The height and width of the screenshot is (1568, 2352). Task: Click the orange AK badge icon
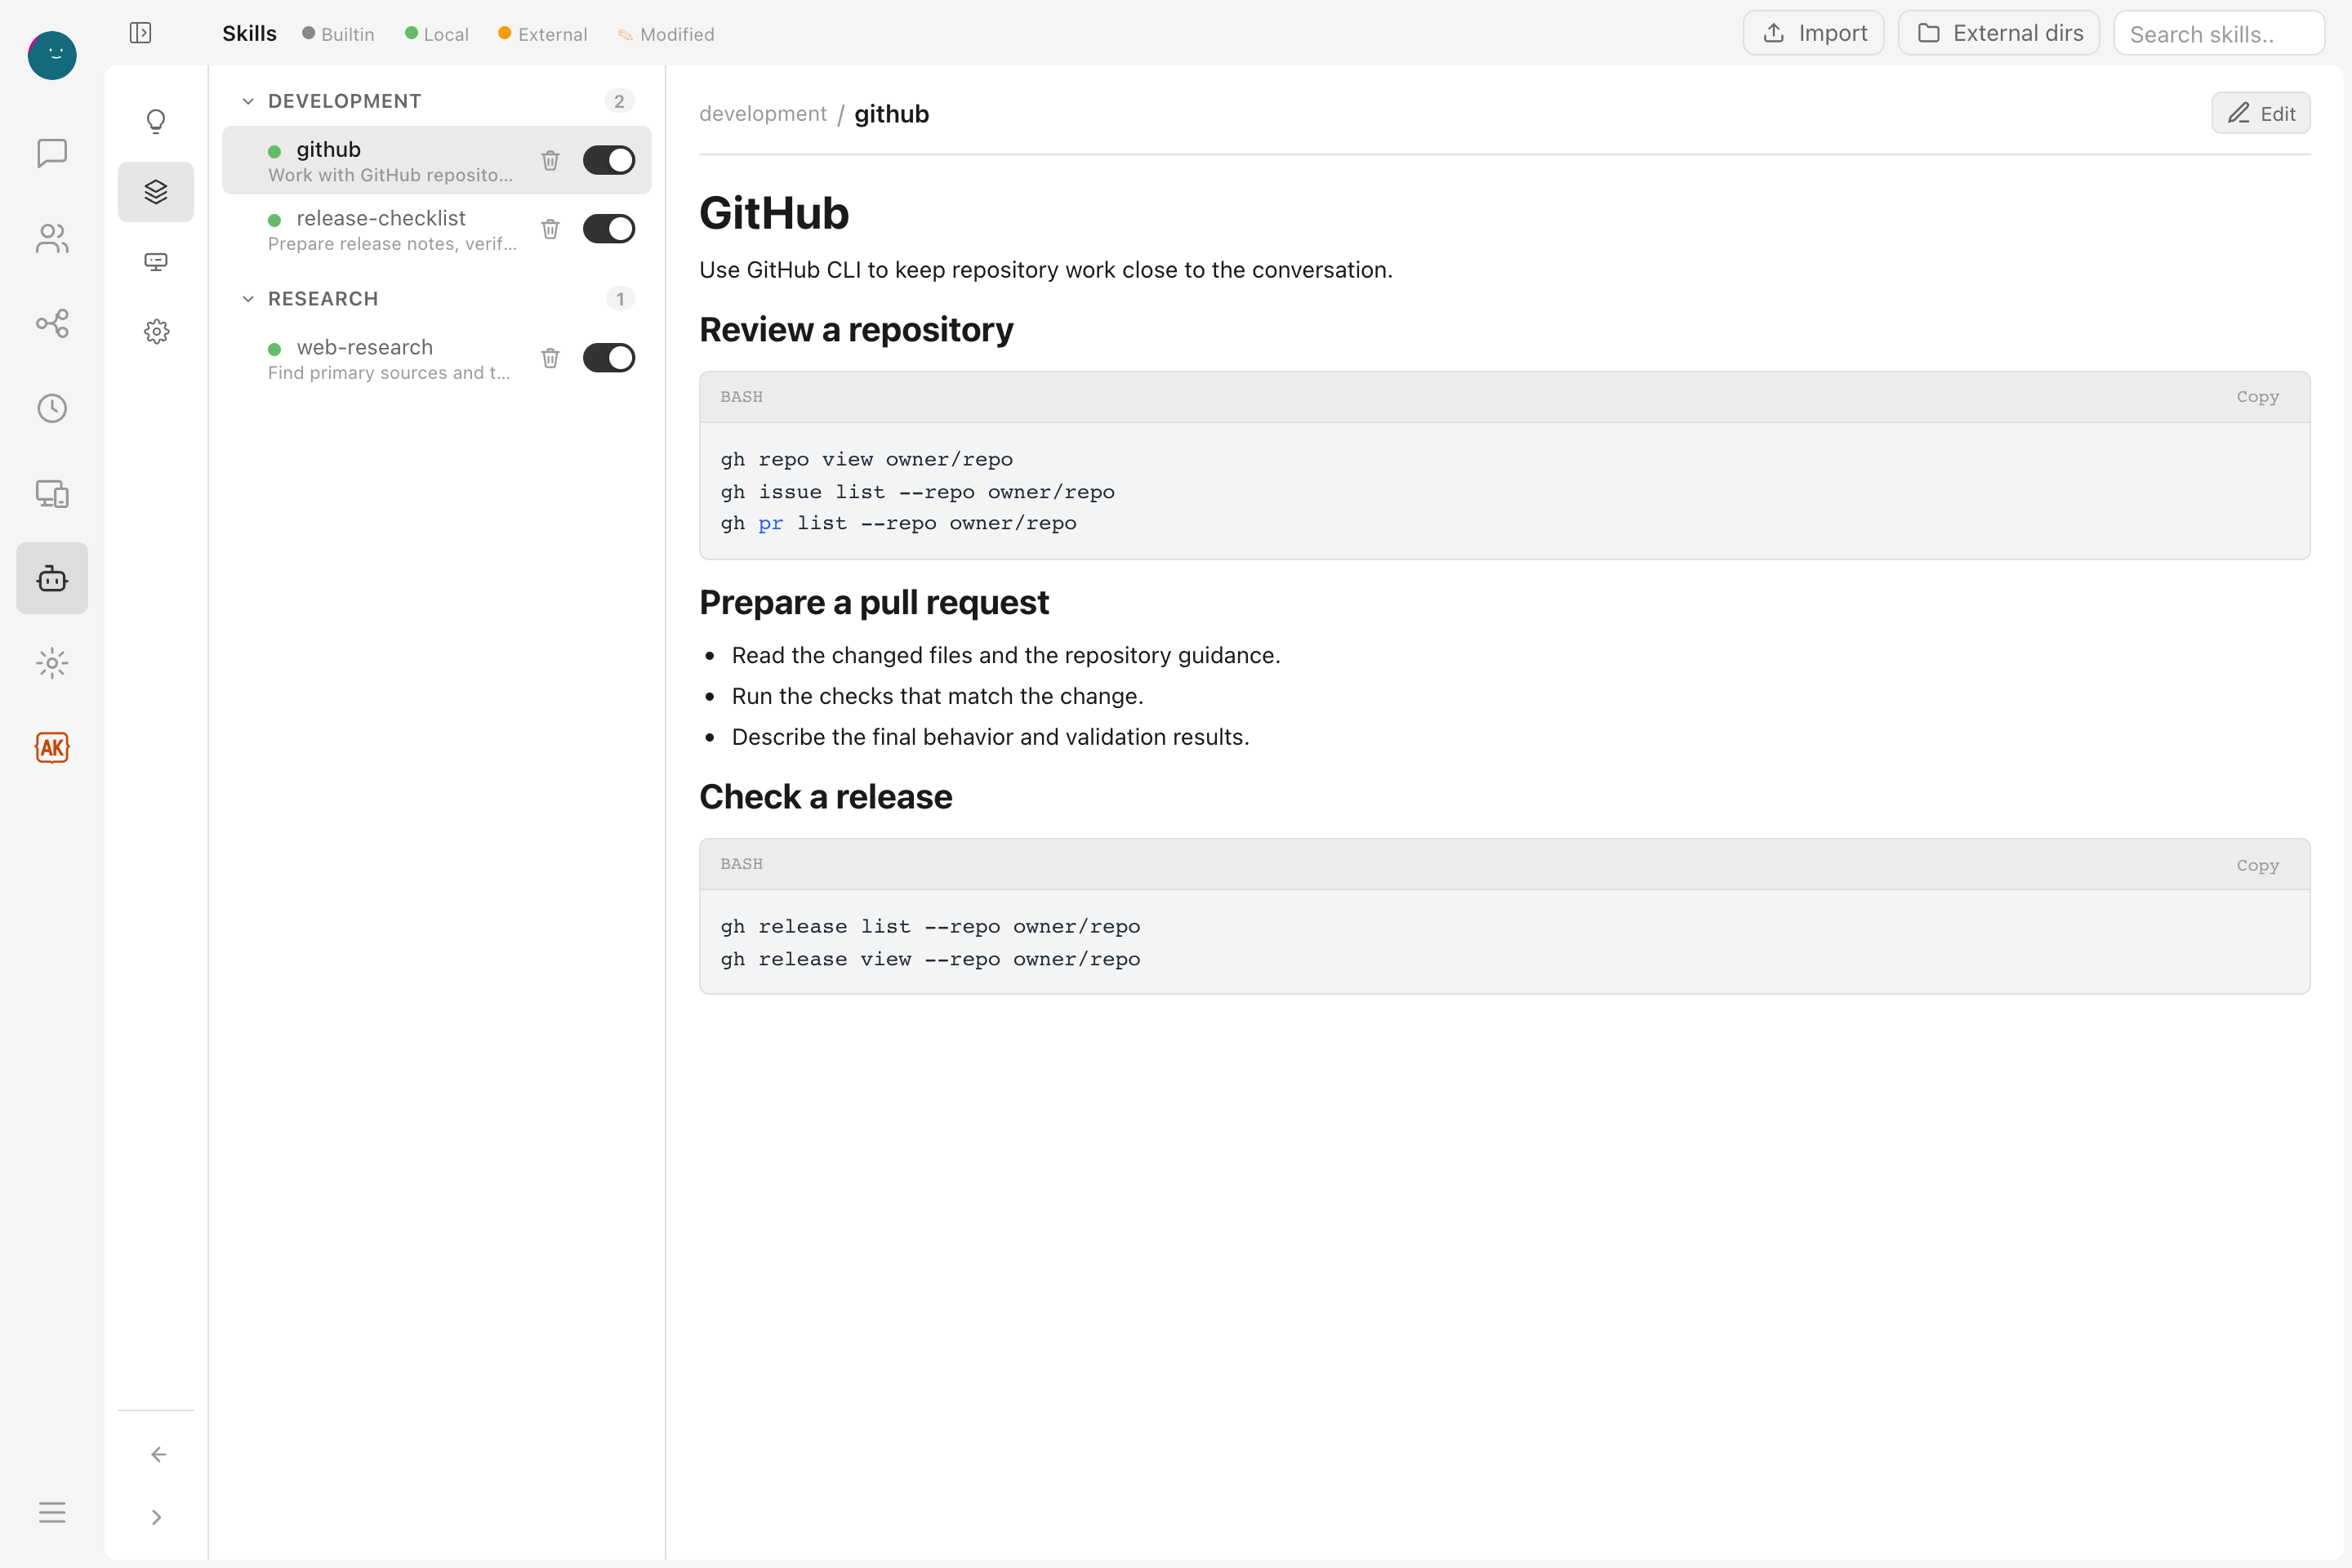(52, 748)
